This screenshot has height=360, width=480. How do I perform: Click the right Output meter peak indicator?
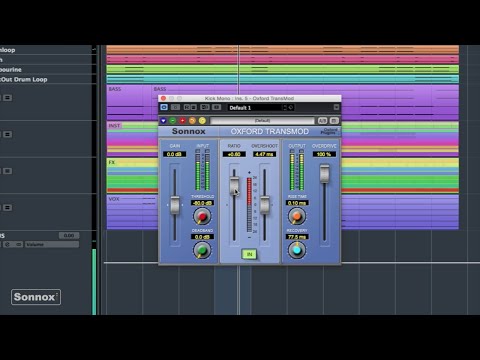pyautogui.click(x=302, y=151)
